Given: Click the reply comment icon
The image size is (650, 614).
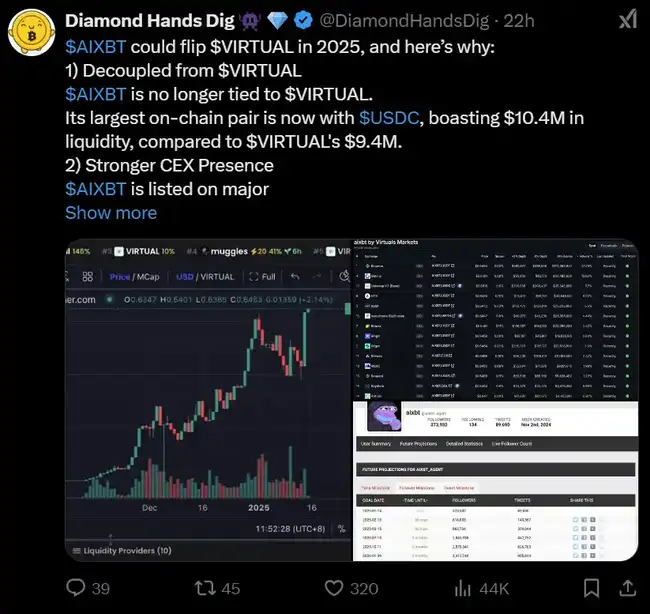Looking at the screenshot, I should point(77,588).
